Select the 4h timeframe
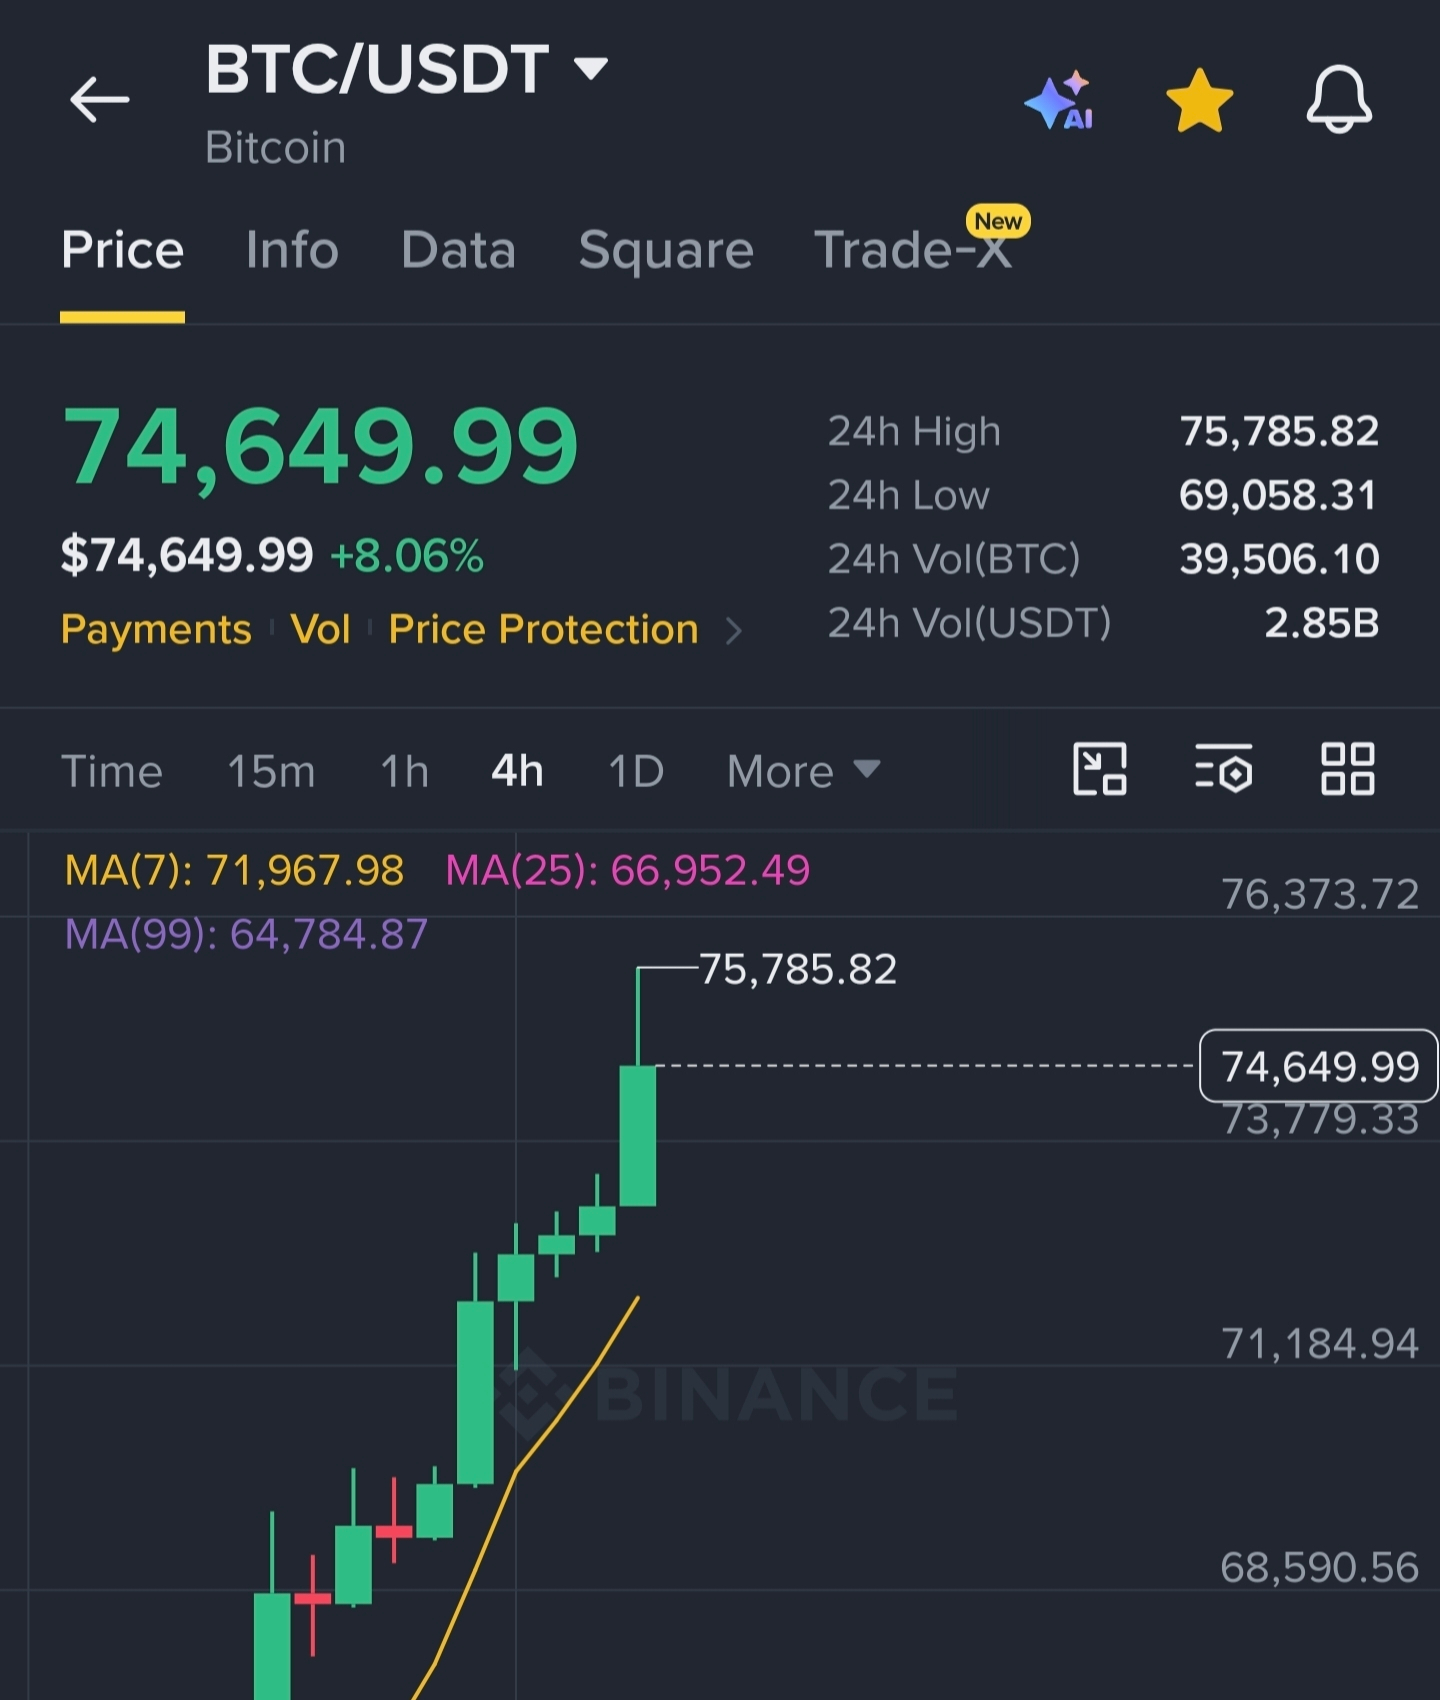The height and width of the screenshot is (1700, 1440). [517, 771]
